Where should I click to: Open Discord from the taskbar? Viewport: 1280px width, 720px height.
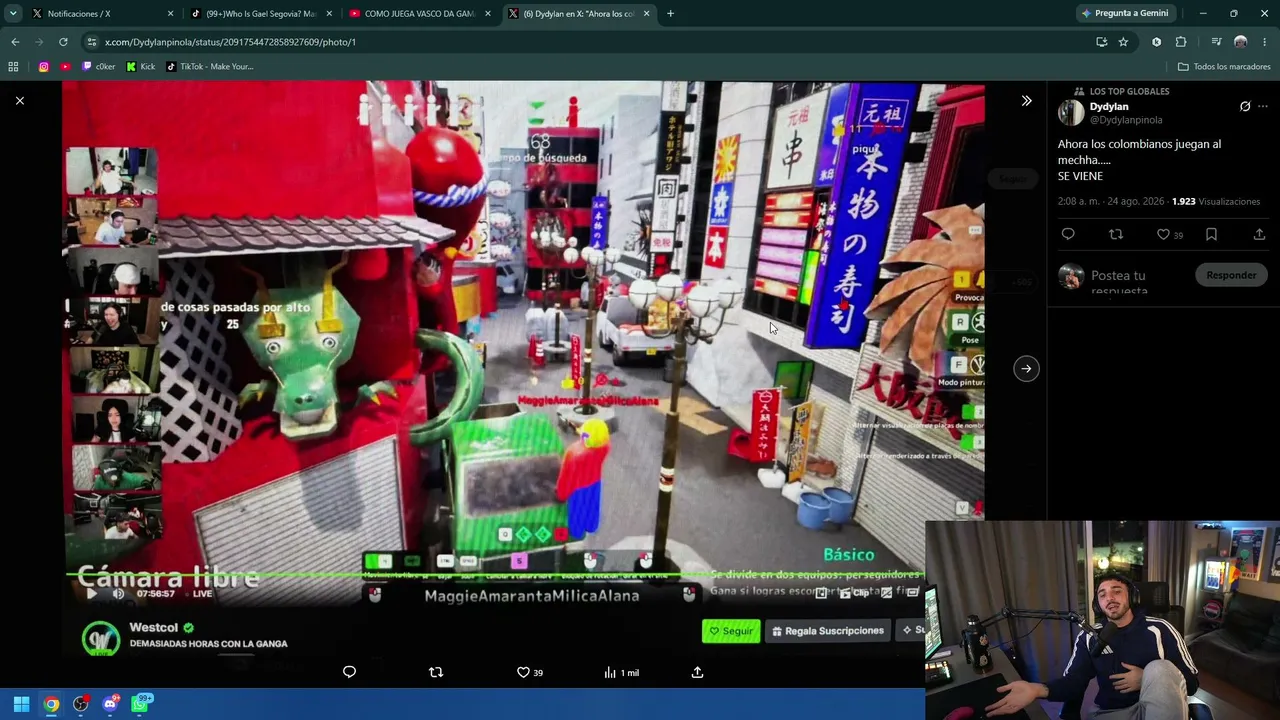coord(110,705)
